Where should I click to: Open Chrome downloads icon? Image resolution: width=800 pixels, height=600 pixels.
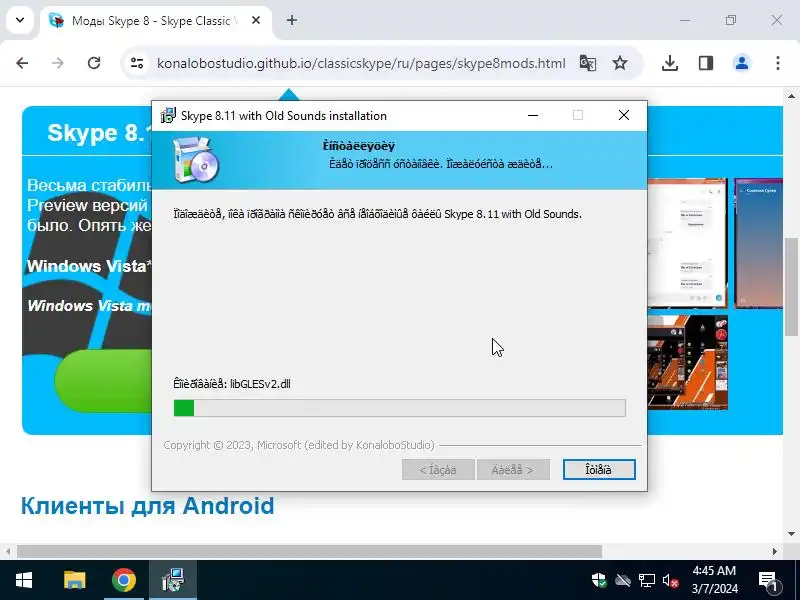669,63
